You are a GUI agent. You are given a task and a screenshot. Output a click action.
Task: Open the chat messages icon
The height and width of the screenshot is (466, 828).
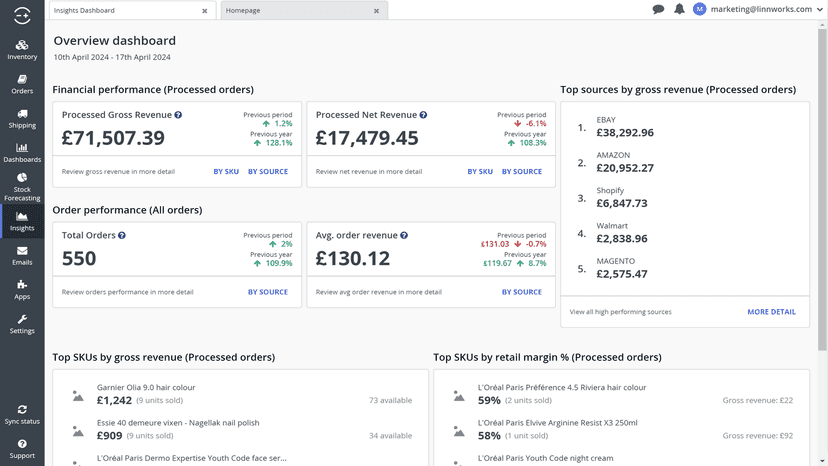pos(658,9)
